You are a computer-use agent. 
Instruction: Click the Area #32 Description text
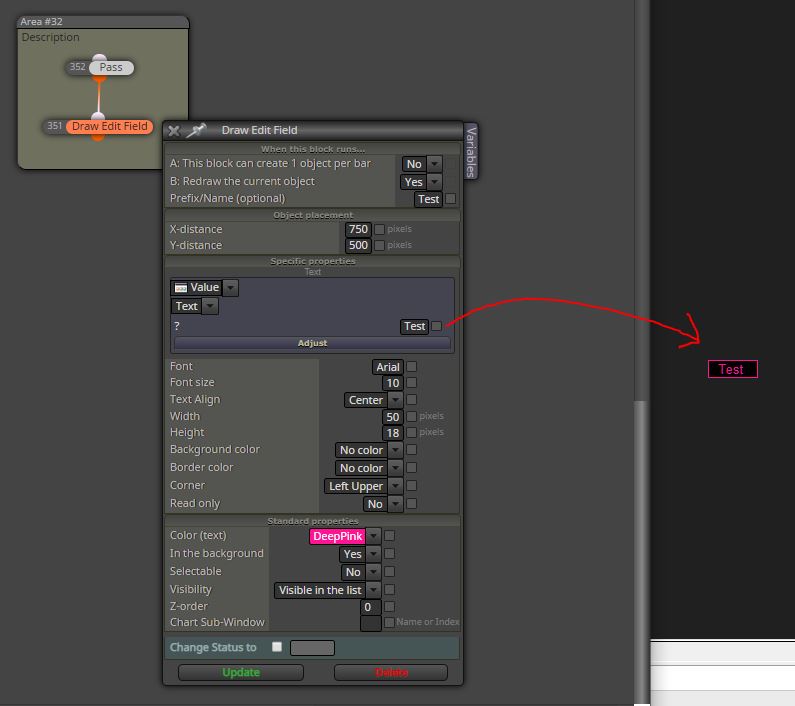(x=50, y=37)
